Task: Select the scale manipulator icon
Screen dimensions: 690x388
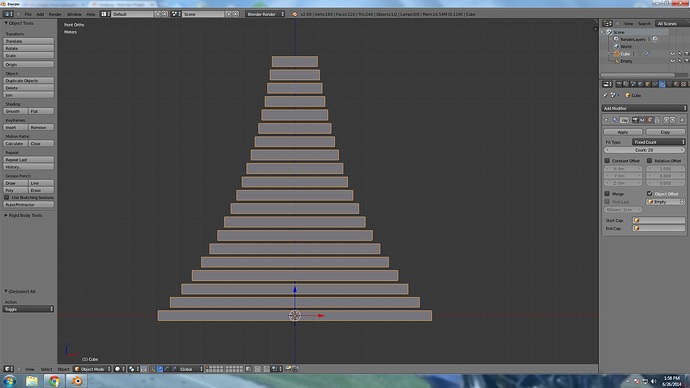Action: (x=174, y=369)
